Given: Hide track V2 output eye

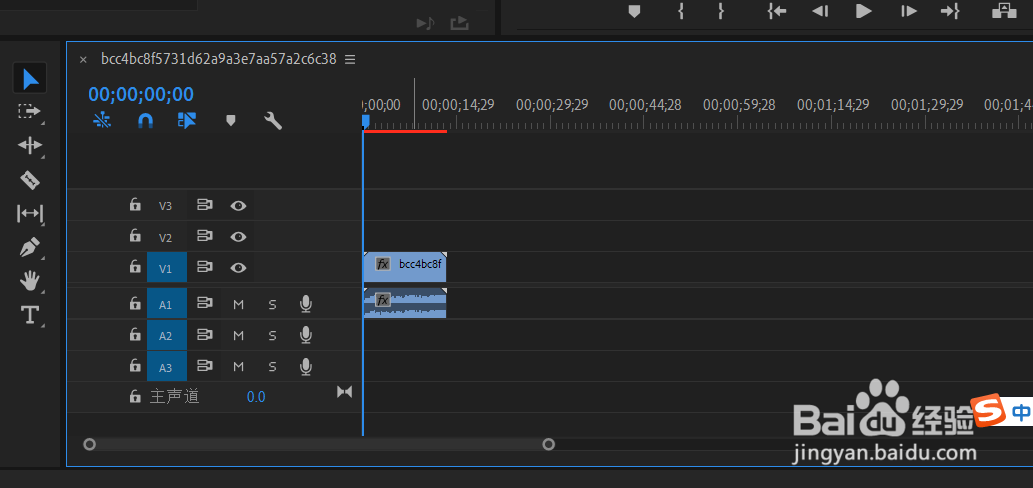Looking at the screenshot, I should (x=238, y=237).
